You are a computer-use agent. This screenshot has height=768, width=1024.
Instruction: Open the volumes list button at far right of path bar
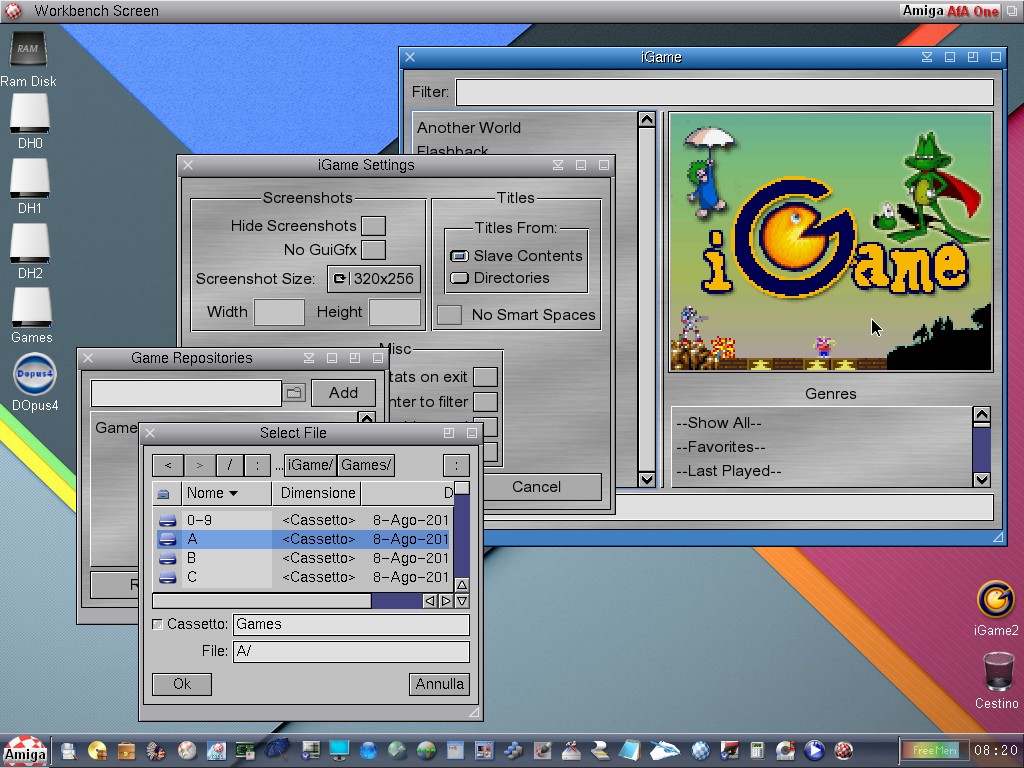[456, 465]
